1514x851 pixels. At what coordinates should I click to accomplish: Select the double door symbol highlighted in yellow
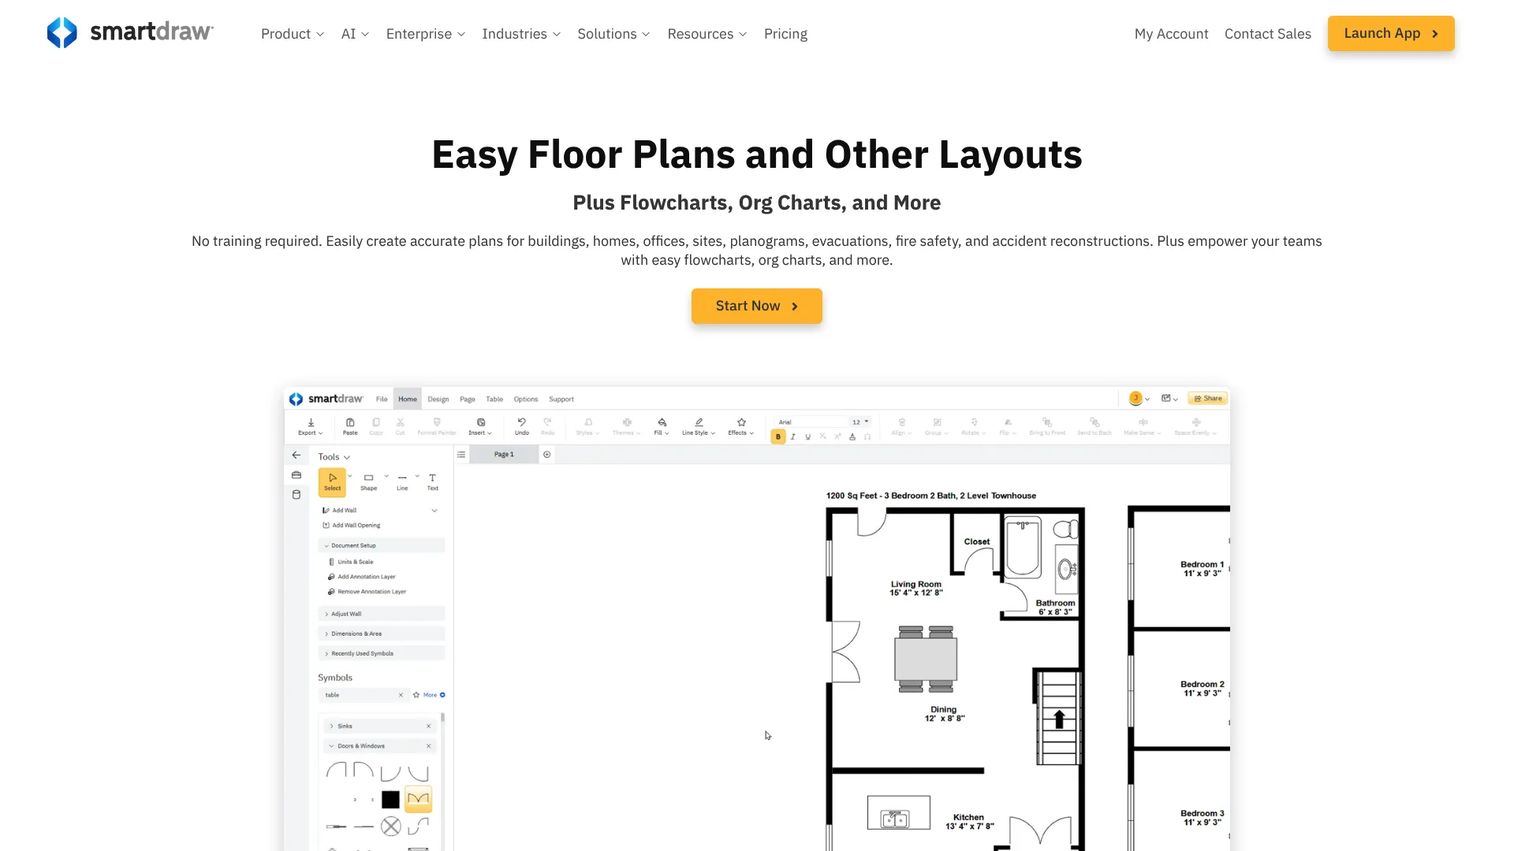pyautogui.click(x=418, y=798)
